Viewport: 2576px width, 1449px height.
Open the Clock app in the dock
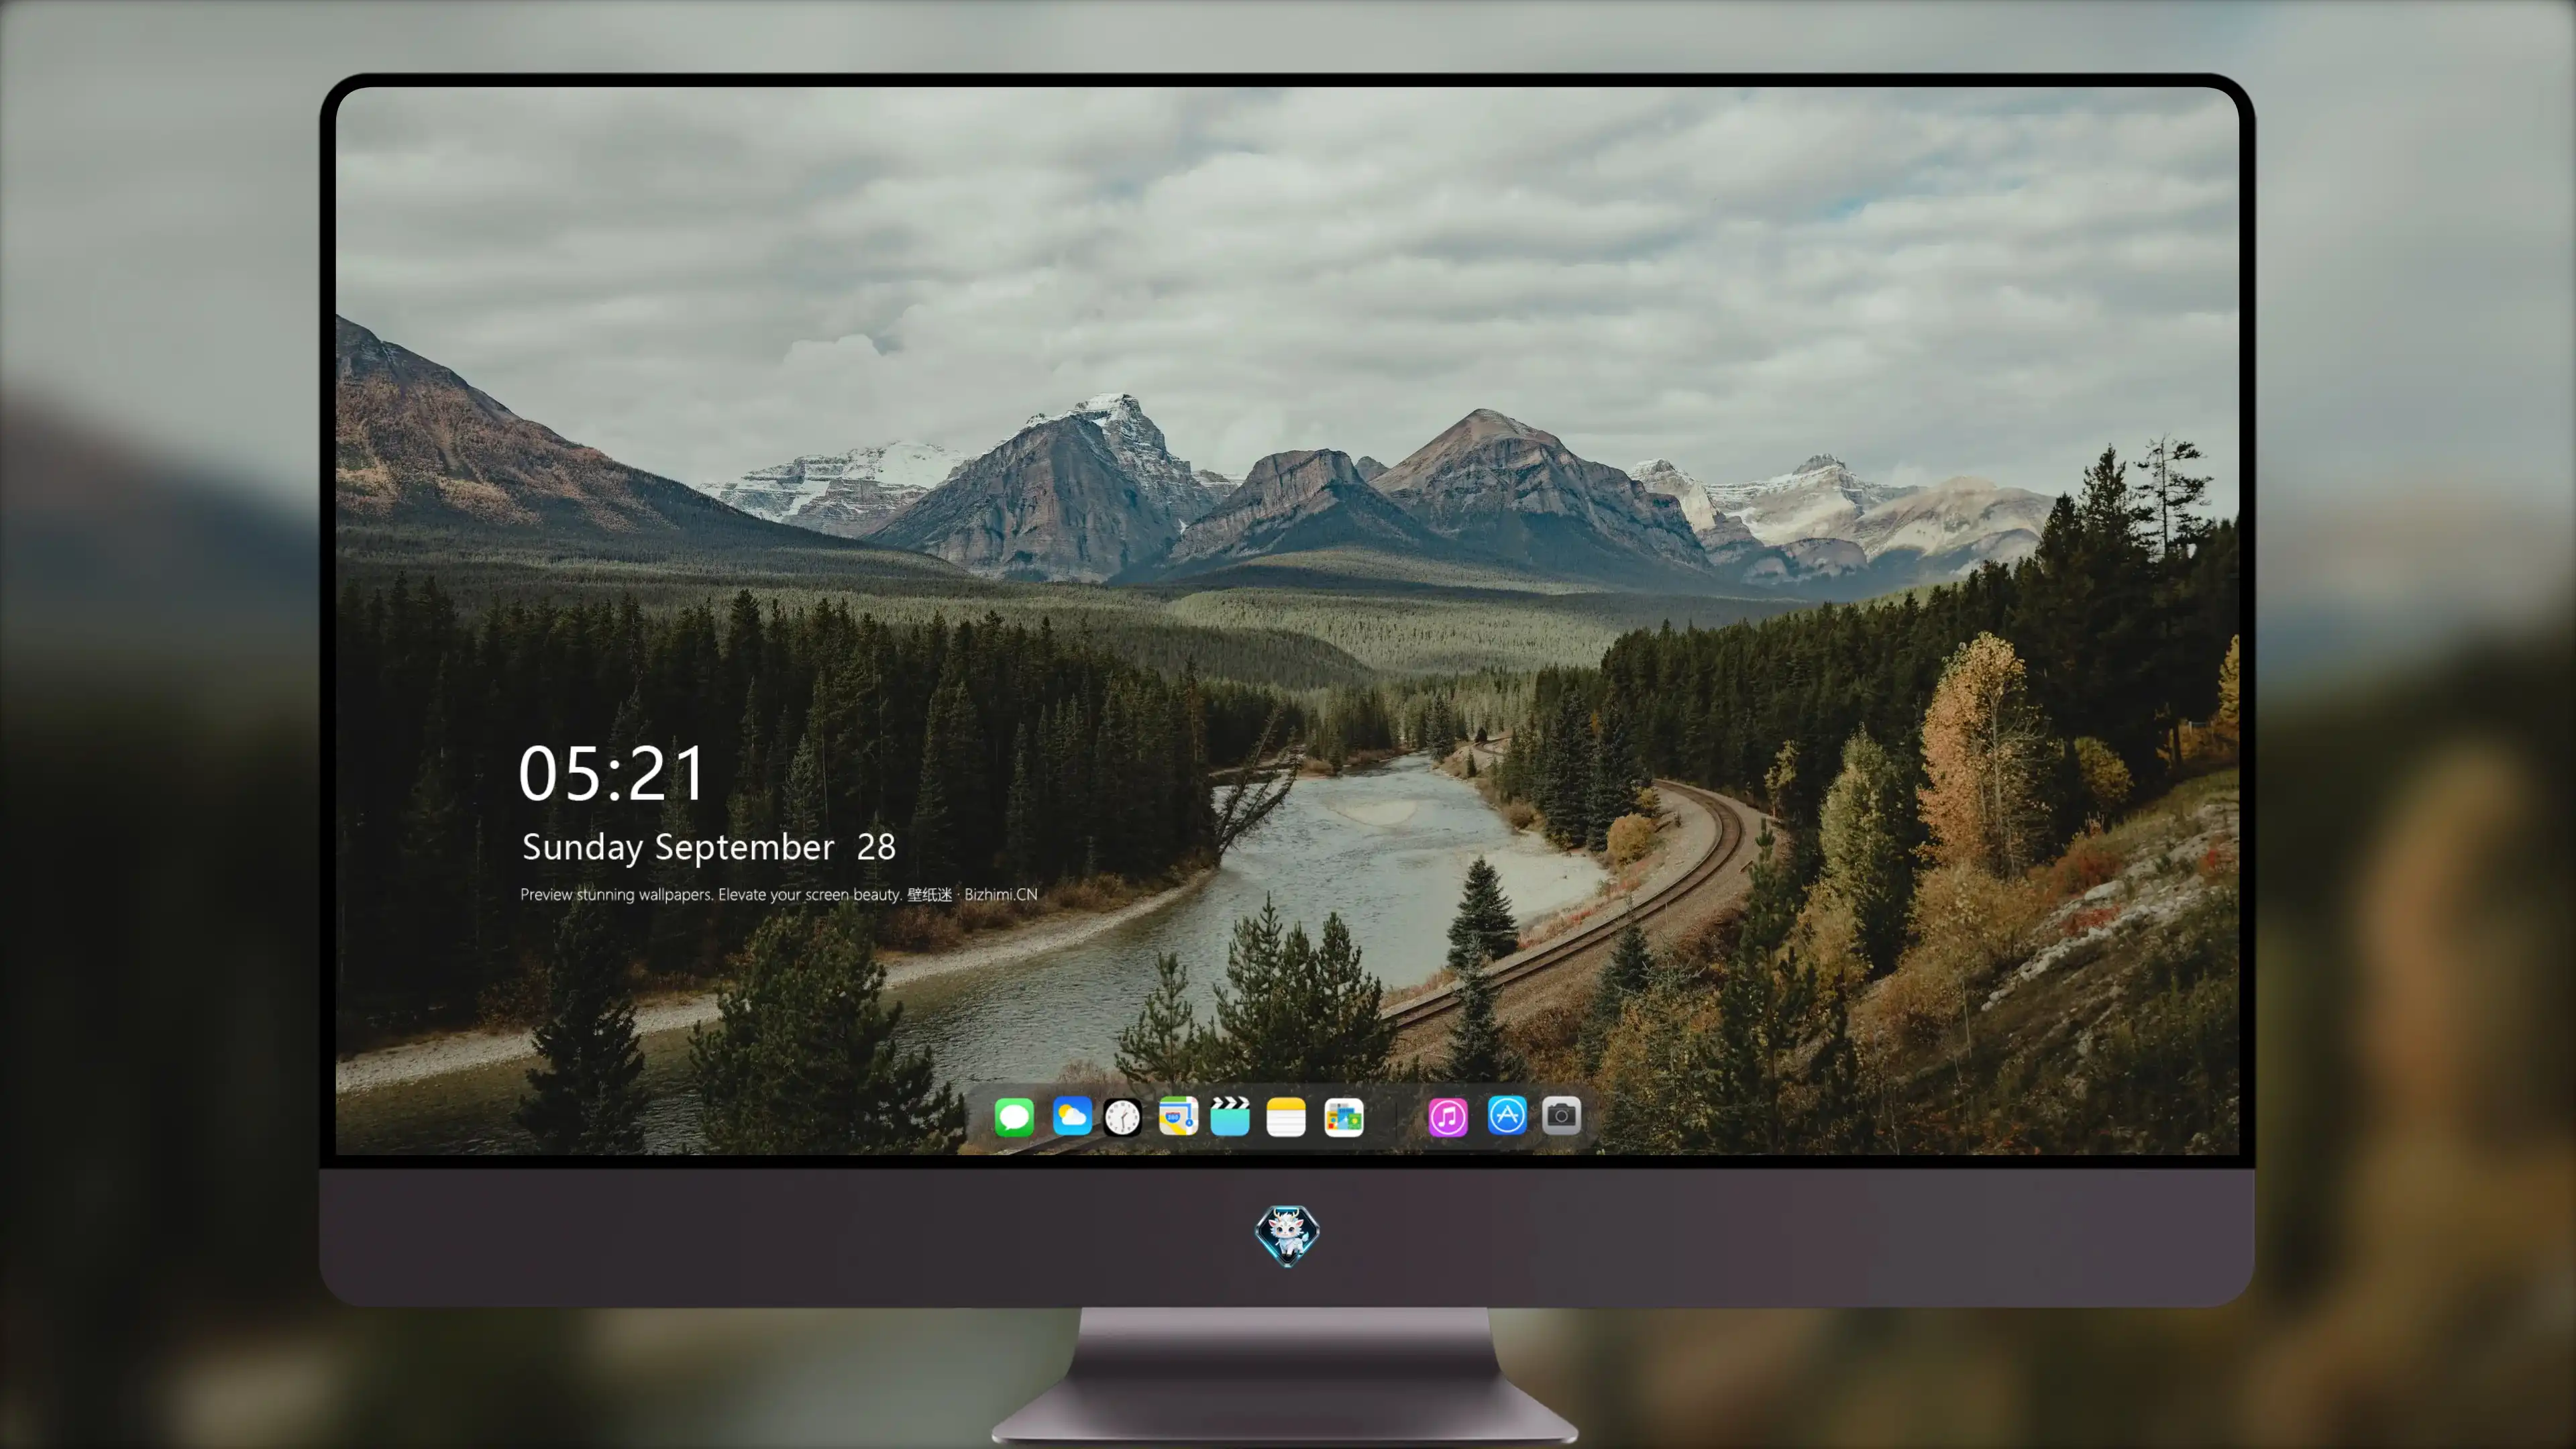1122,1117
